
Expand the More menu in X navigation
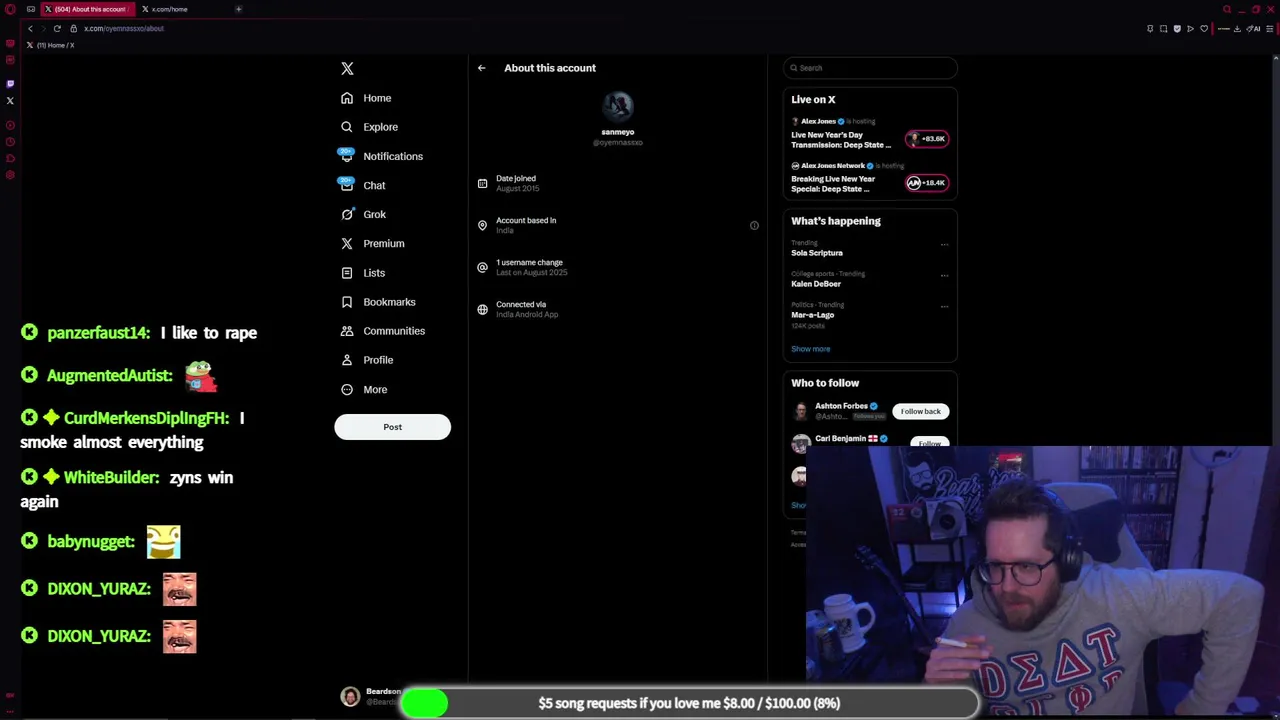click(363, 389)
